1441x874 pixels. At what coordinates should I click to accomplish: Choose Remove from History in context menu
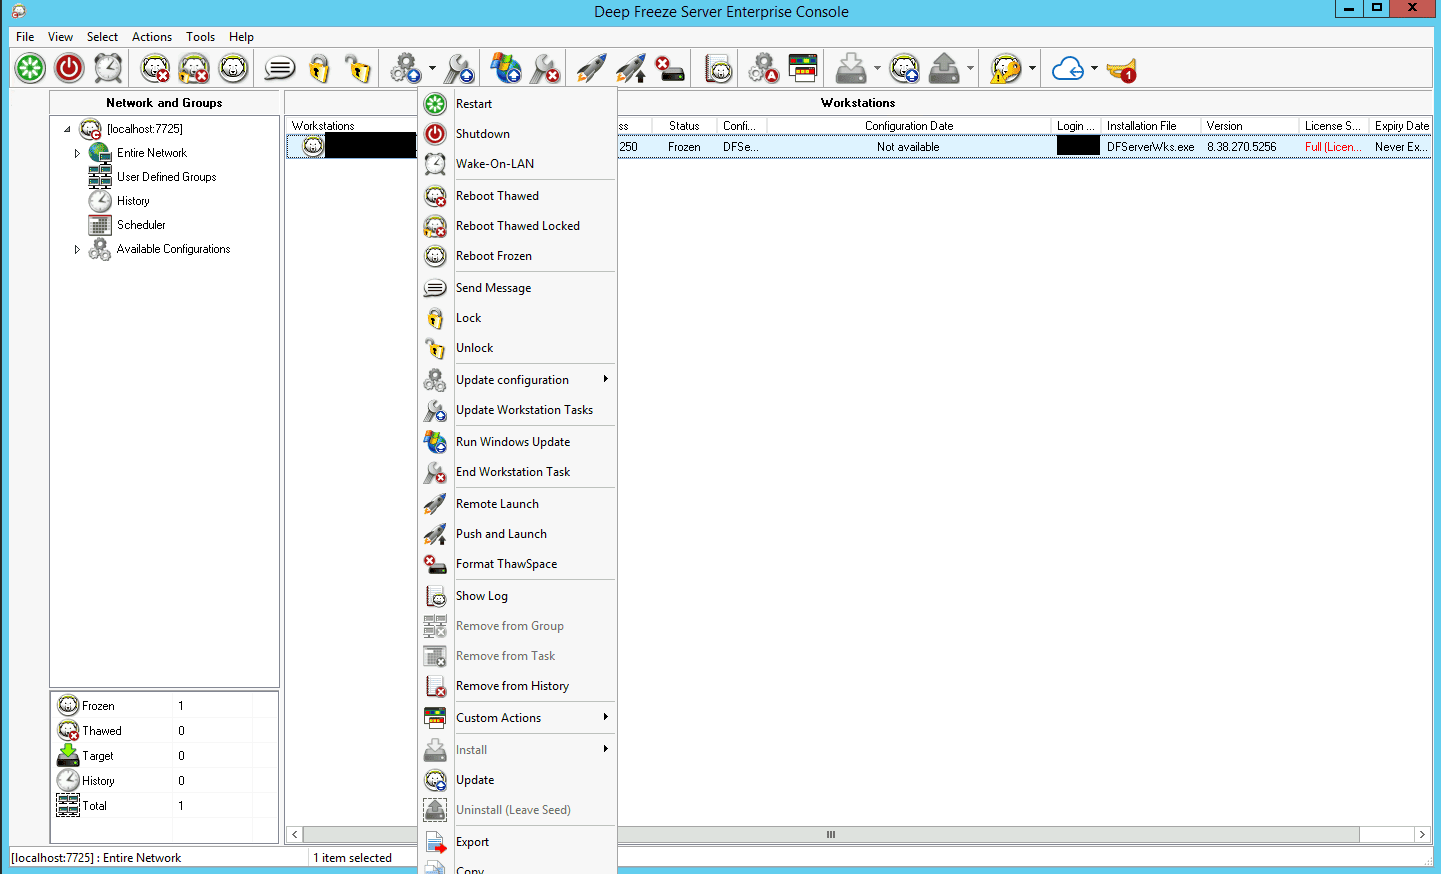click(x=517, y=686)
